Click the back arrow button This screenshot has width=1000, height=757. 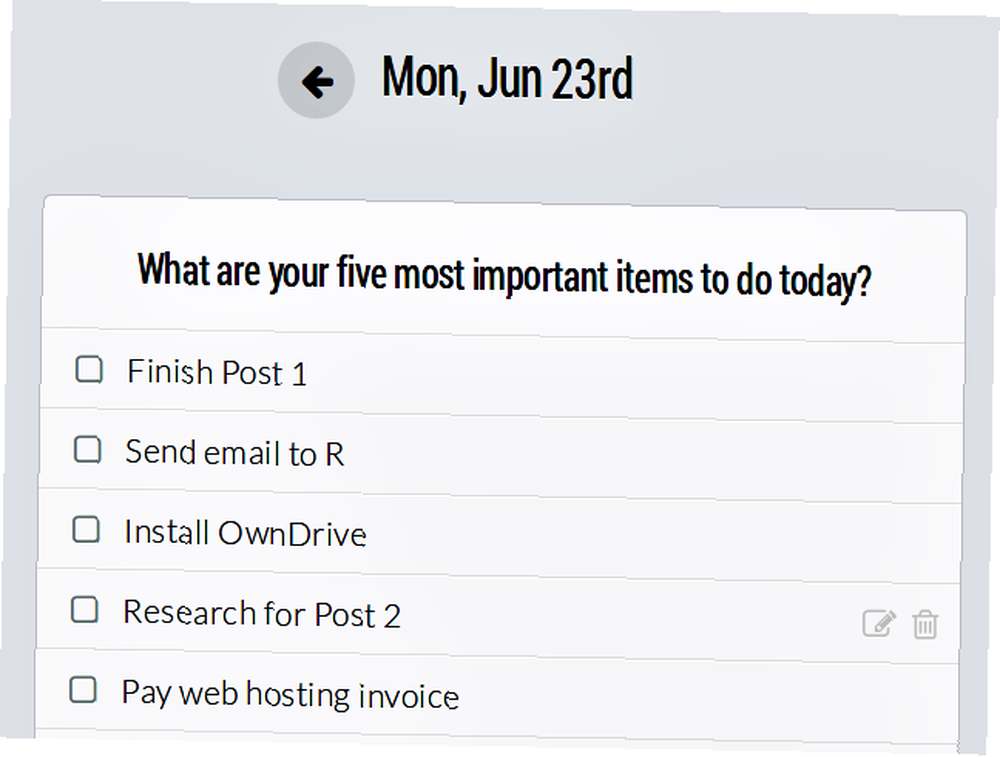[x=316, y=80]
